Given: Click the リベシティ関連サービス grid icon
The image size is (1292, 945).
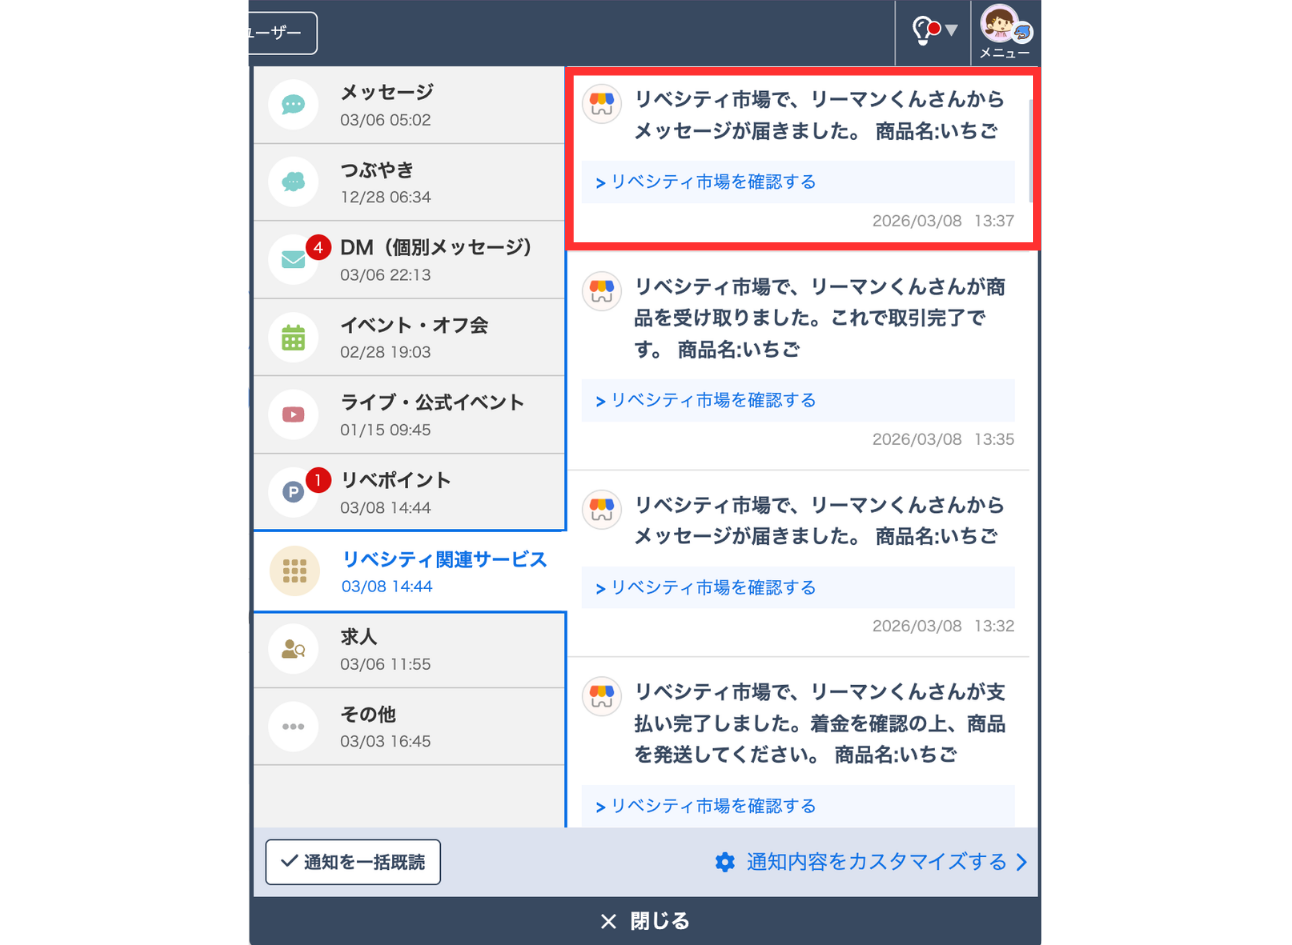Looking at the screenshot, I should click(294, 570).
